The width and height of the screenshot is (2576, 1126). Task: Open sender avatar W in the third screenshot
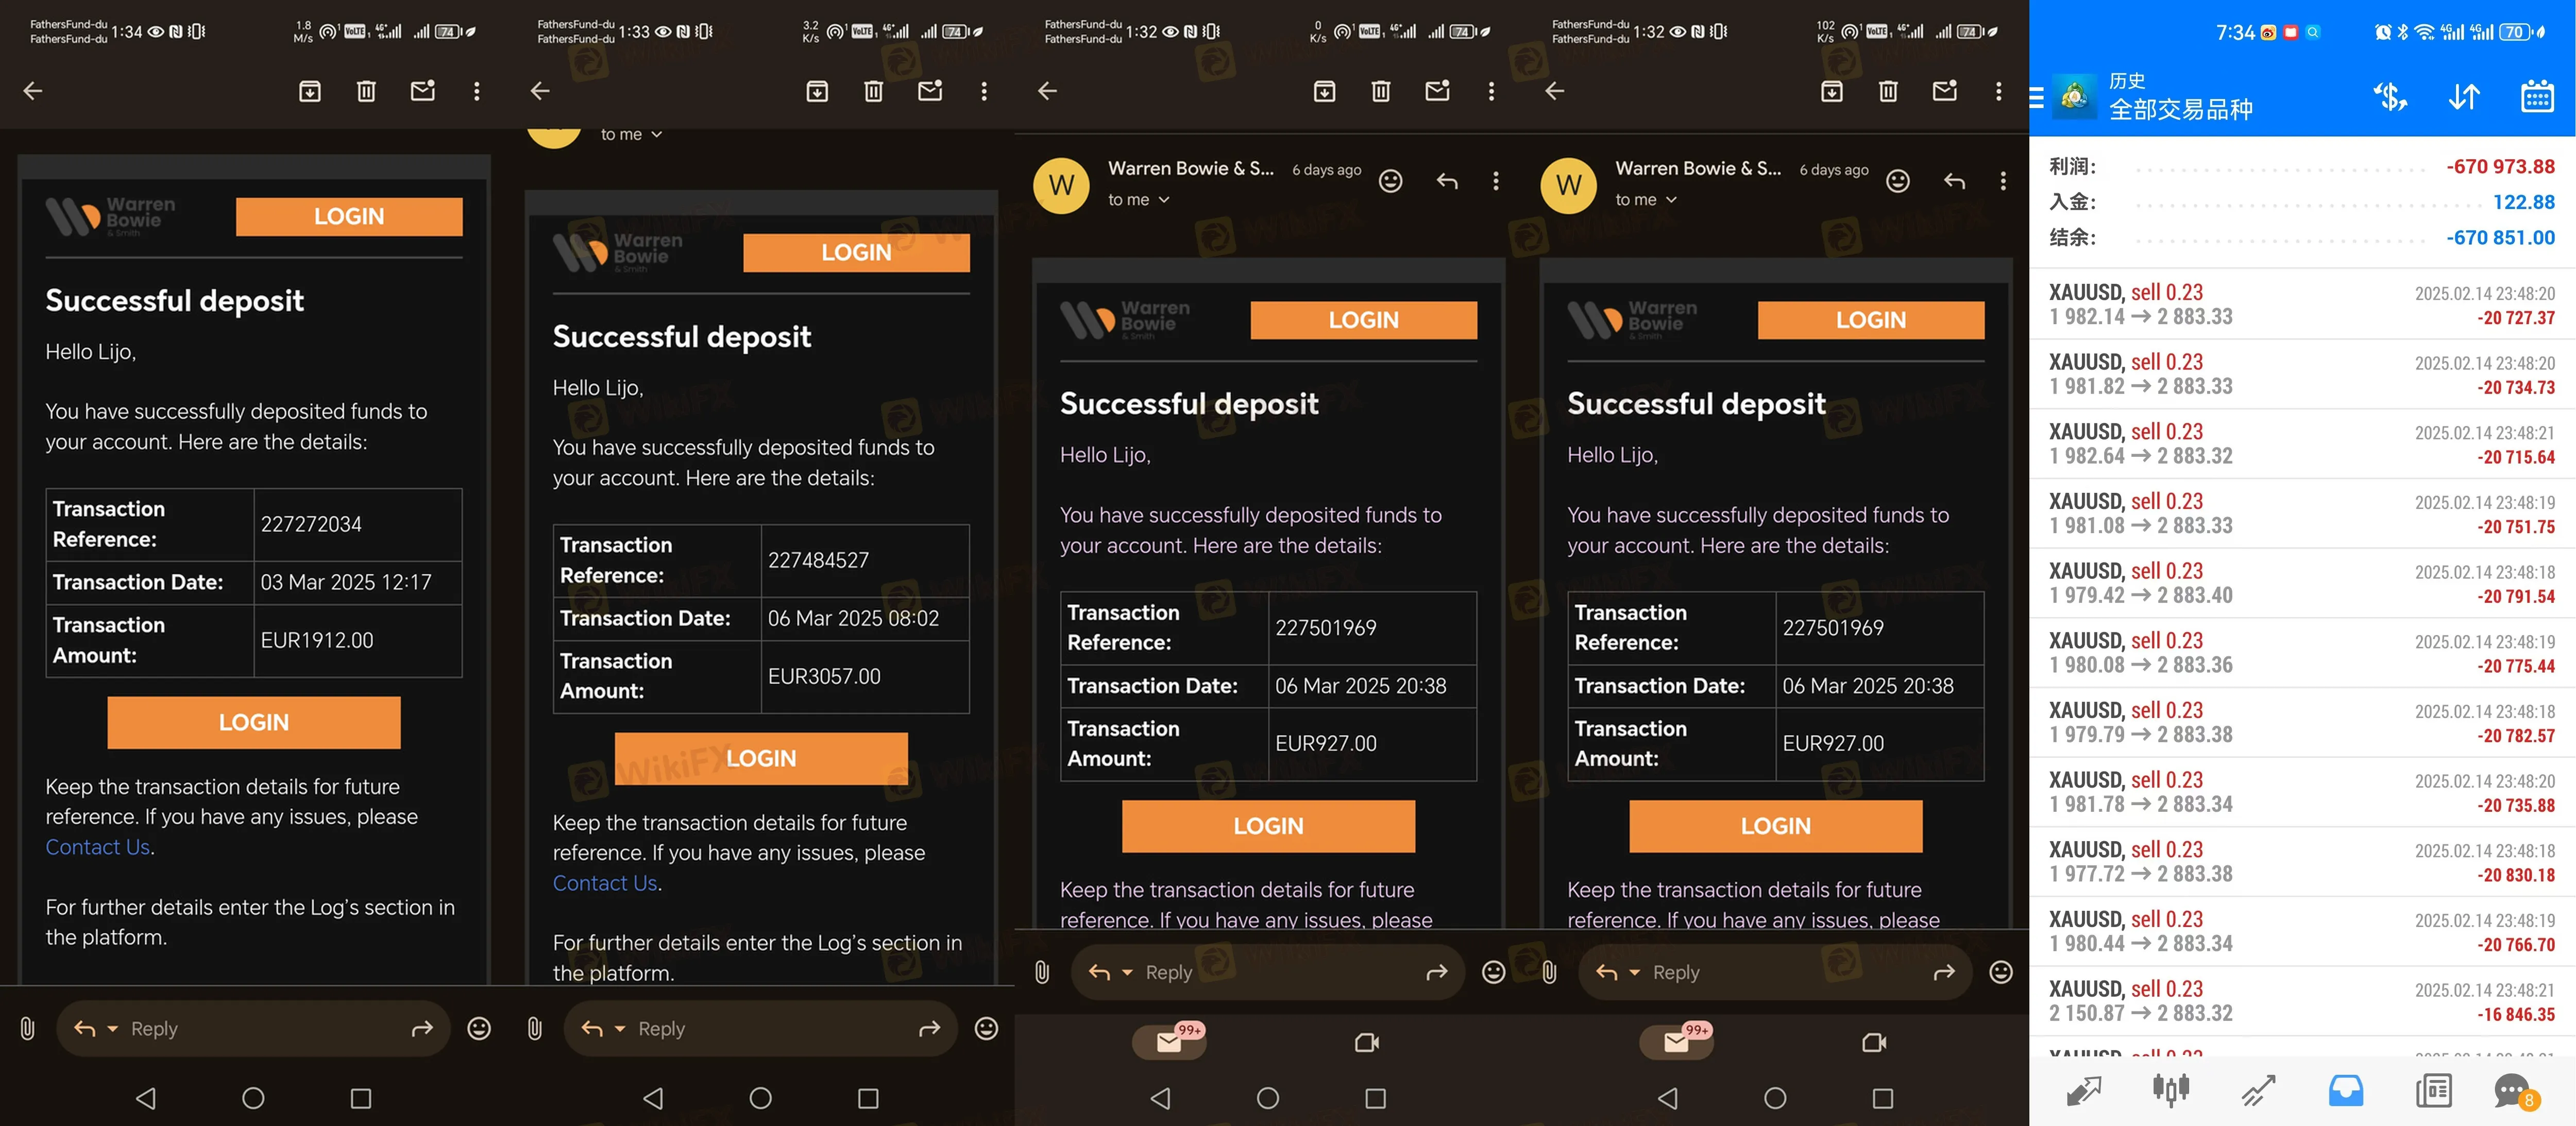(x=1061, y=185)
